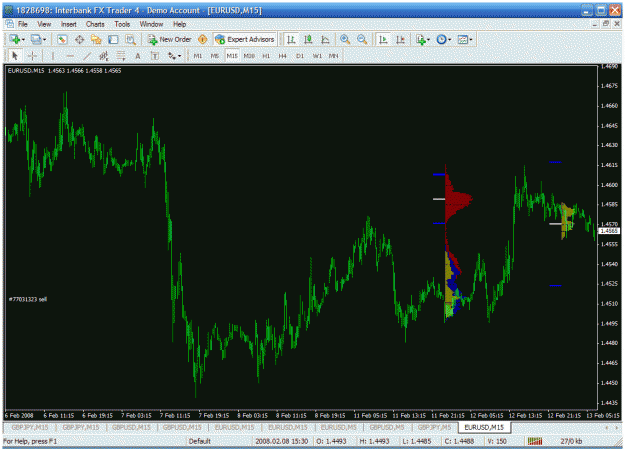Click the New Order button
The width and height of the screenshot is (625, 449).
(170, 39)
